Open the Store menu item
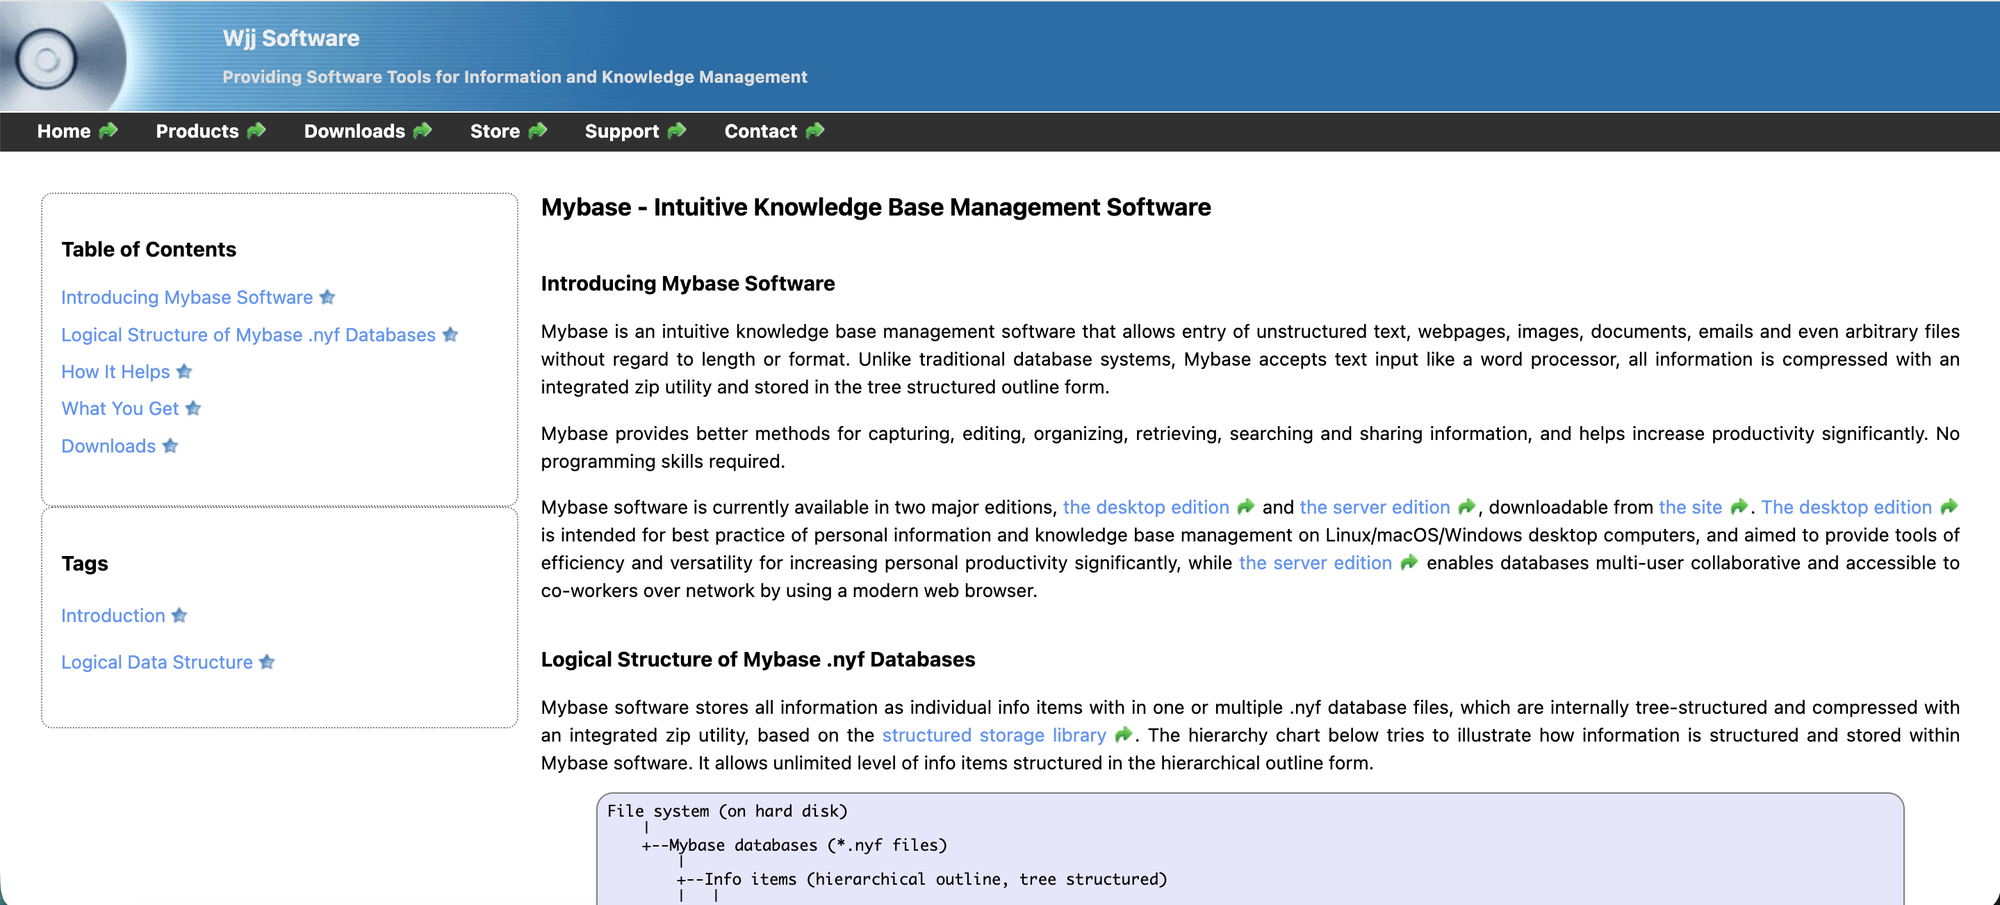 coord(495,131)
